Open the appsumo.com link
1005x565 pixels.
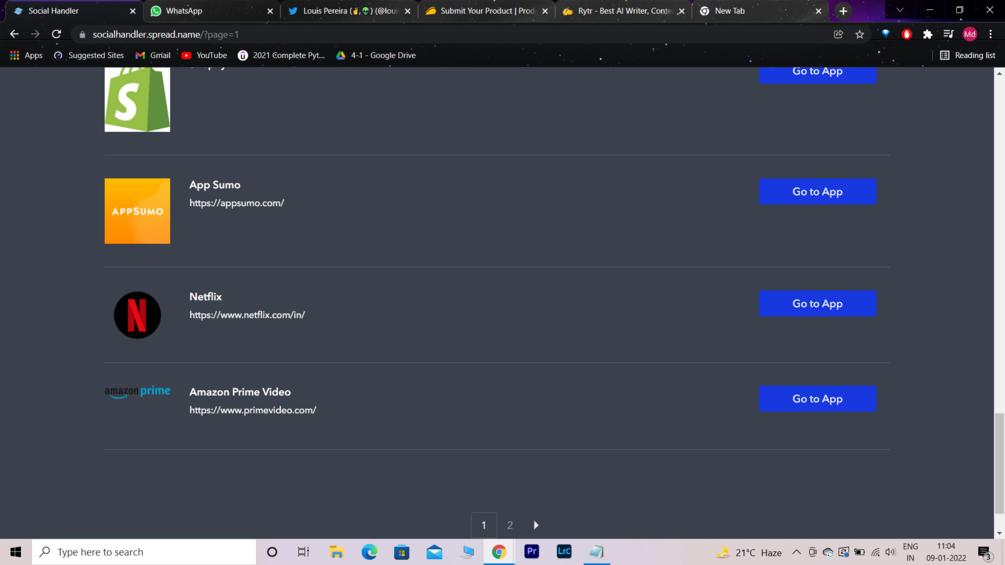click(237, 203)
